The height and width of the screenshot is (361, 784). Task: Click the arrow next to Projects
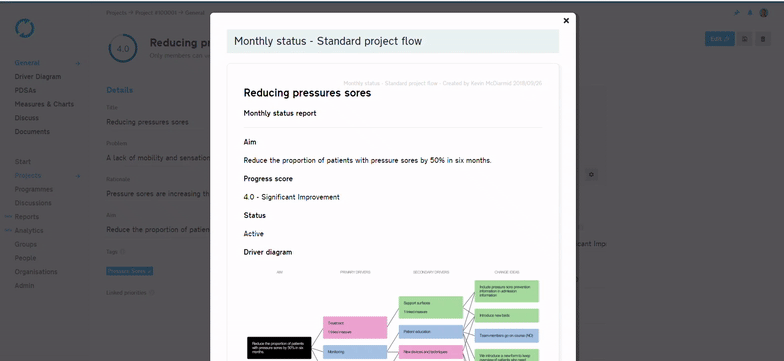[x=78, y=176]
